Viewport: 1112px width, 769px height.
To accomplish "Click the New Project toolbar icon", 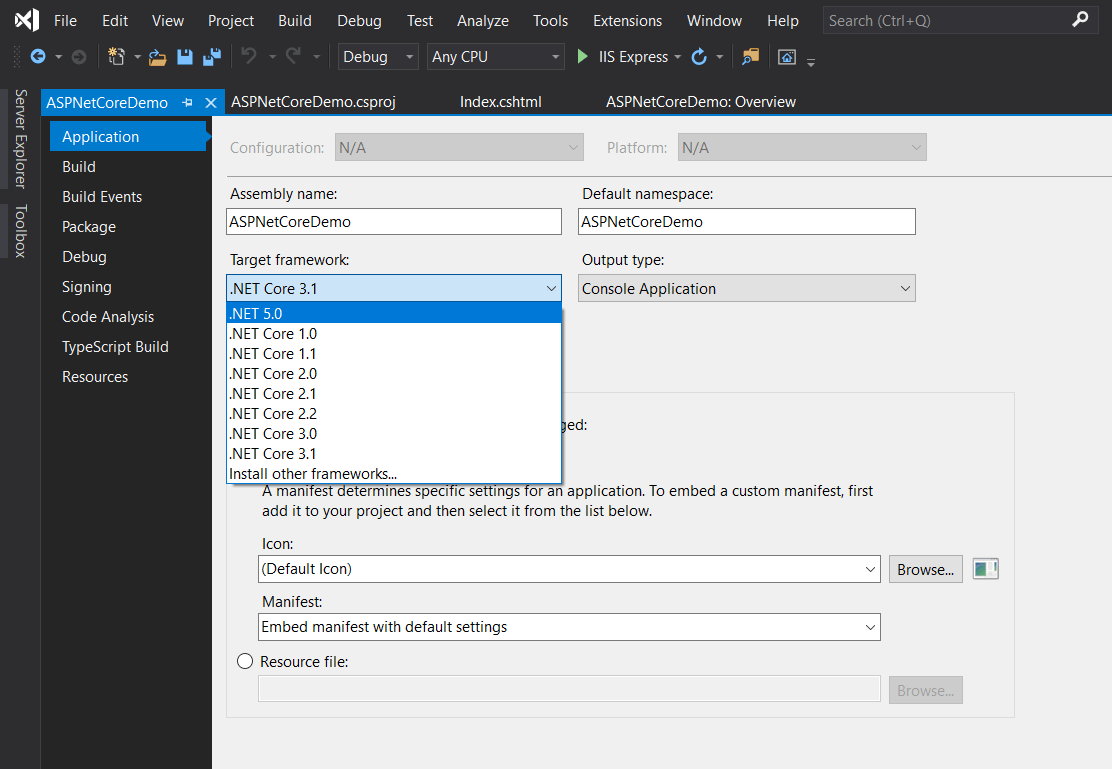I will coord(116,57).
